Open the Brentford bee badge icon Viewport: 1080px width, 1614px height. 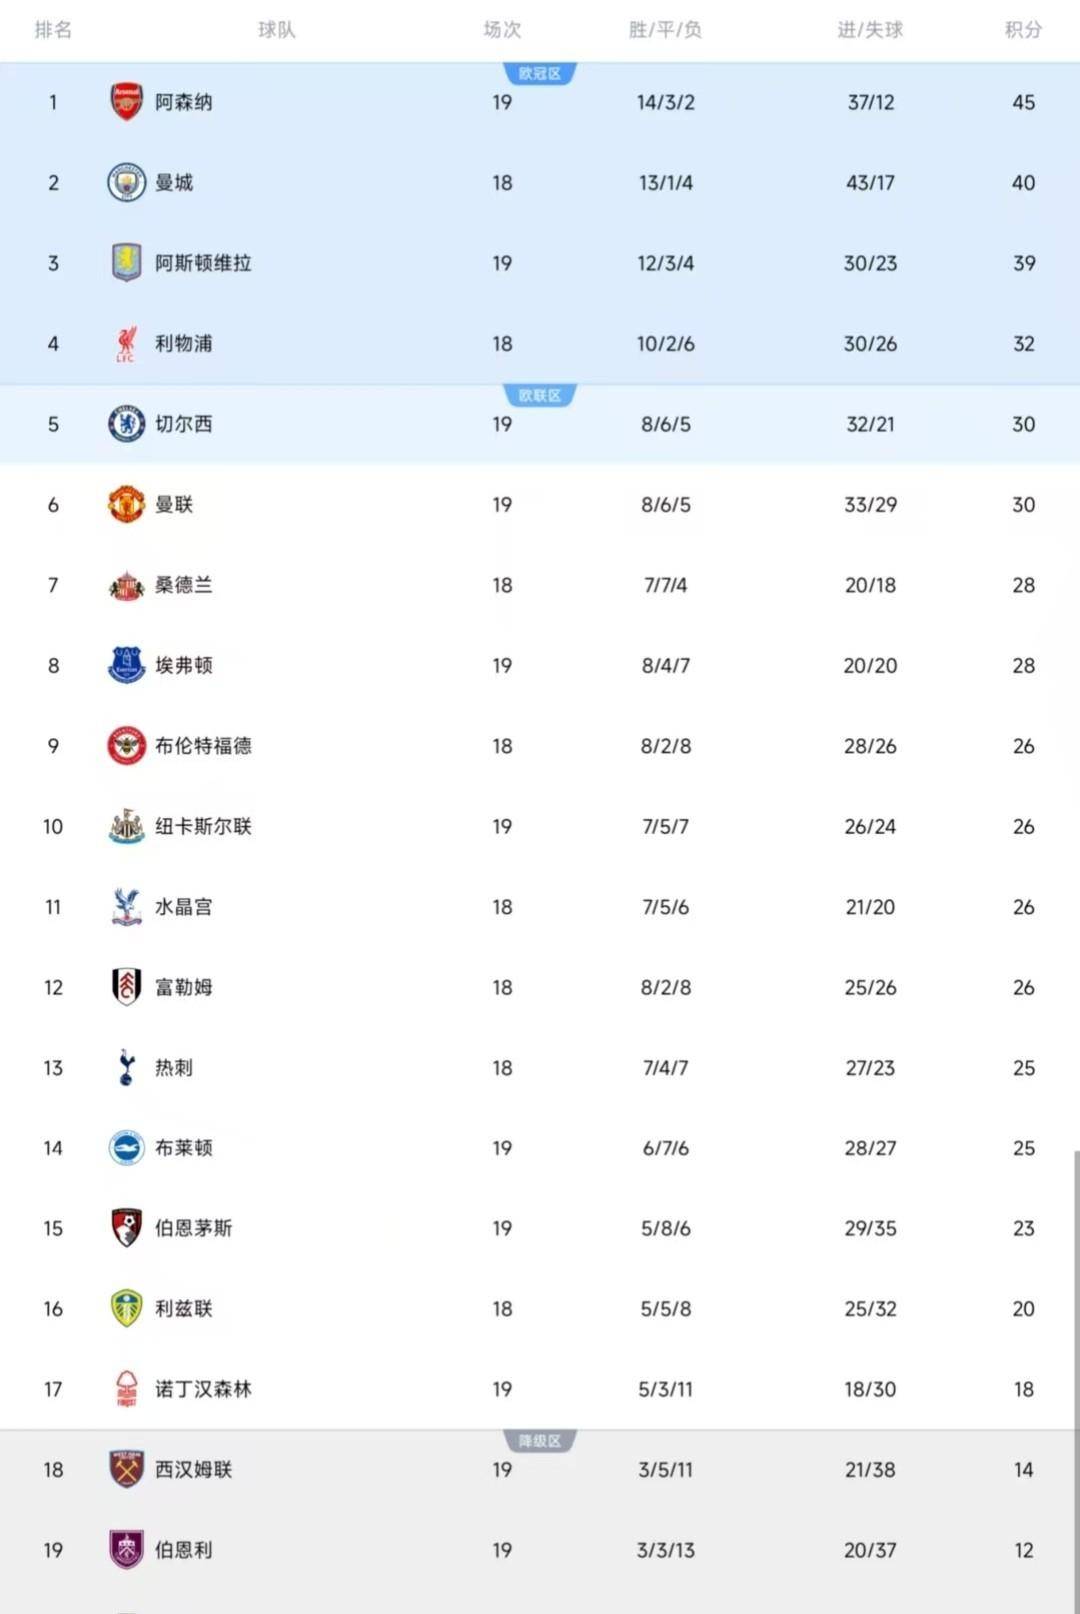pyautogui.click(x=126, y=746)
